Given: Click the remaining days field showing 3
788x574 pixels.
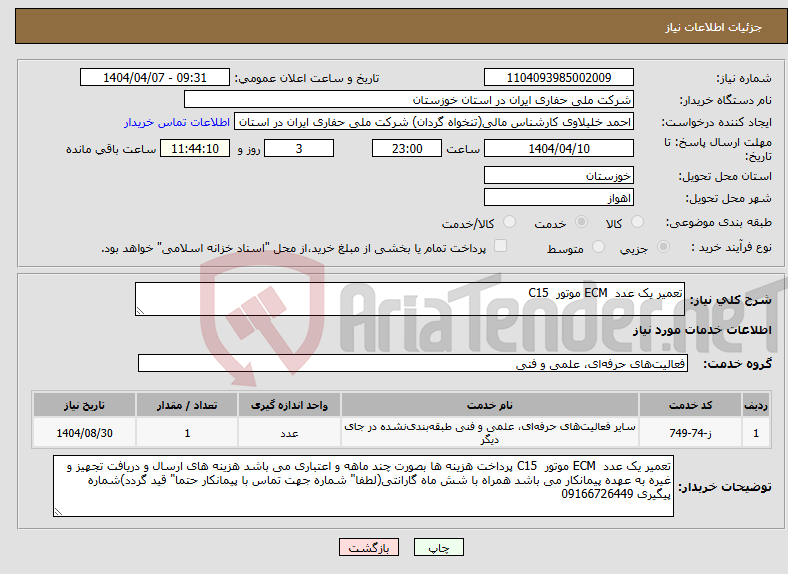Looking at the screenshot, I should (299, 148).
